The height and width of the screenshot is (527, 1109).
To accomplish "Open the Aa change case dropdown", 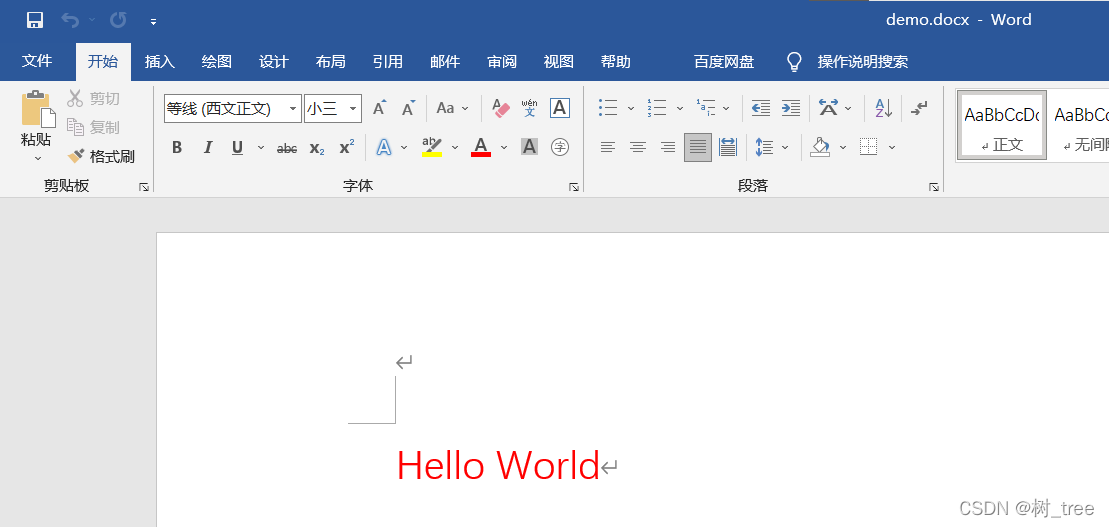I will [453, 108].
